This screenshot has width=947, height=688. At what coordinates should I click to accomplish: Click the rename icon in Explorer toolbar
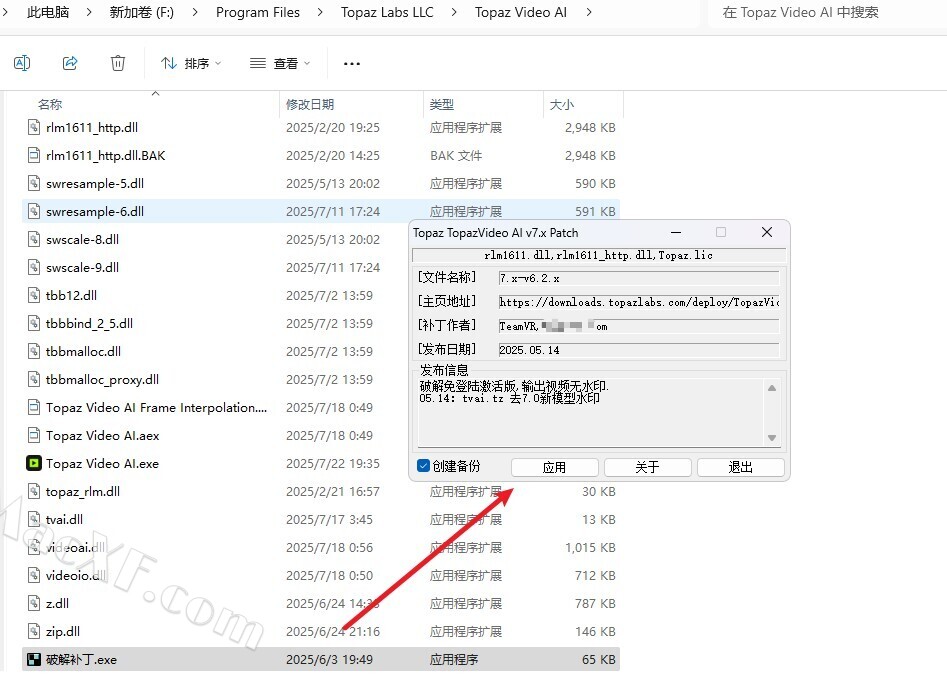pyautogui.click(x=22, y=63)
